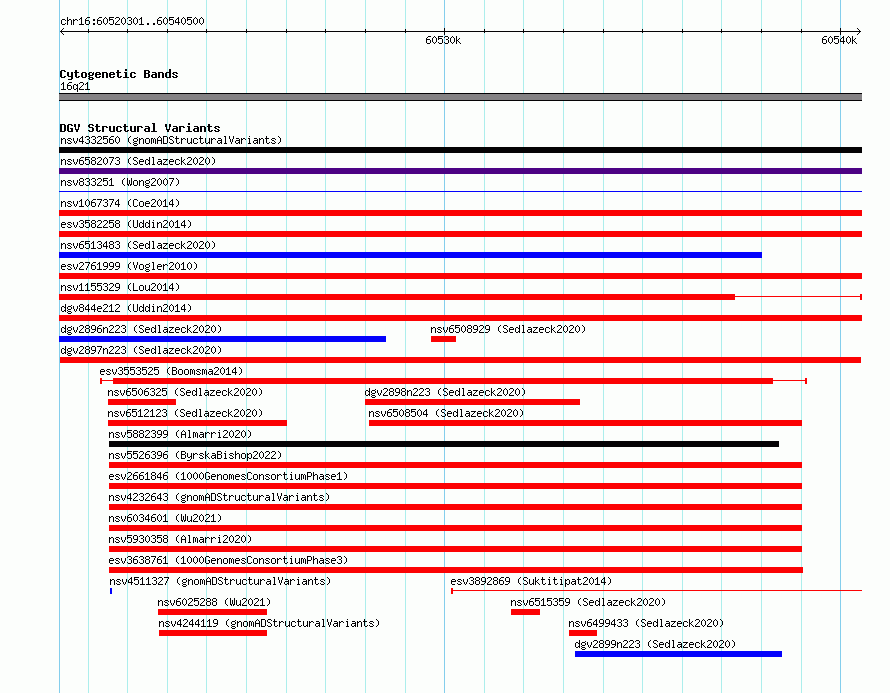This screenshot has height=693, width=890.
Task: Click the blue dgv2899n223 variant bar
Action: click(x=678, y=654)
